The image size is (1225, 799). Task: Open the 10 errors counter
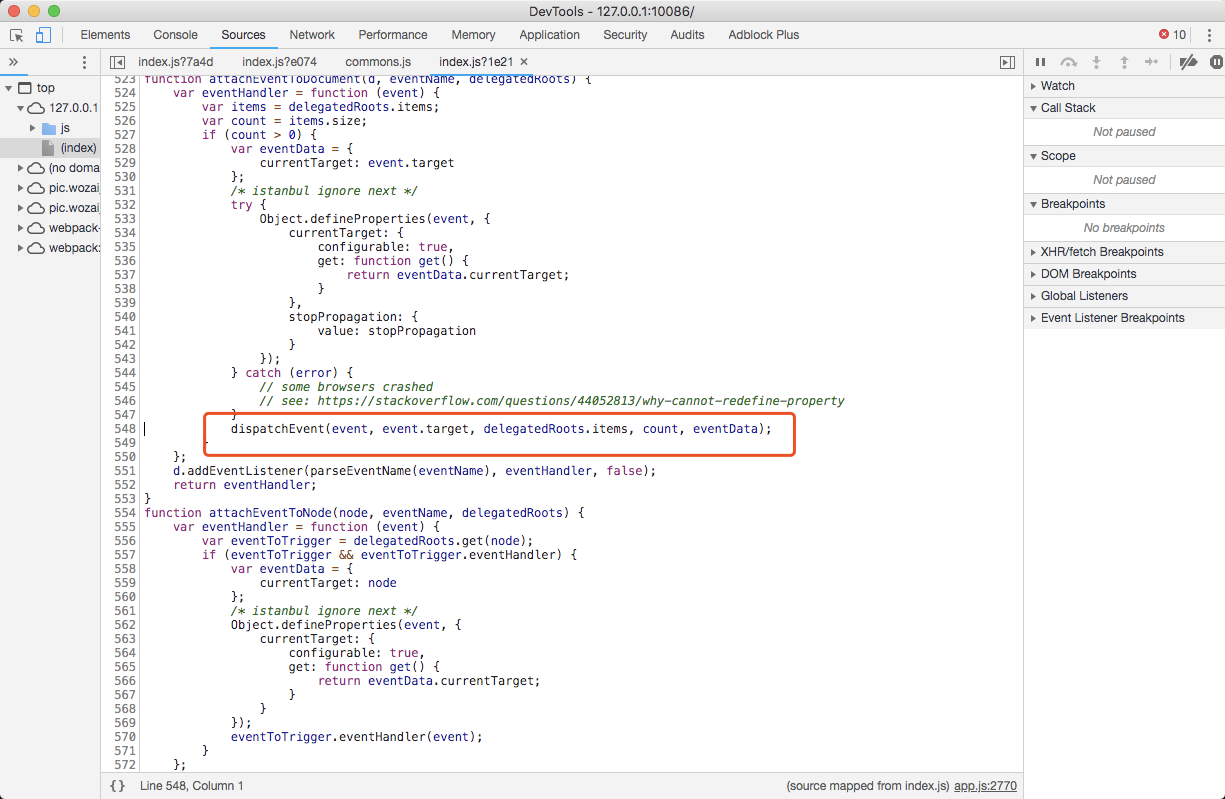(x=1172, y=35)
